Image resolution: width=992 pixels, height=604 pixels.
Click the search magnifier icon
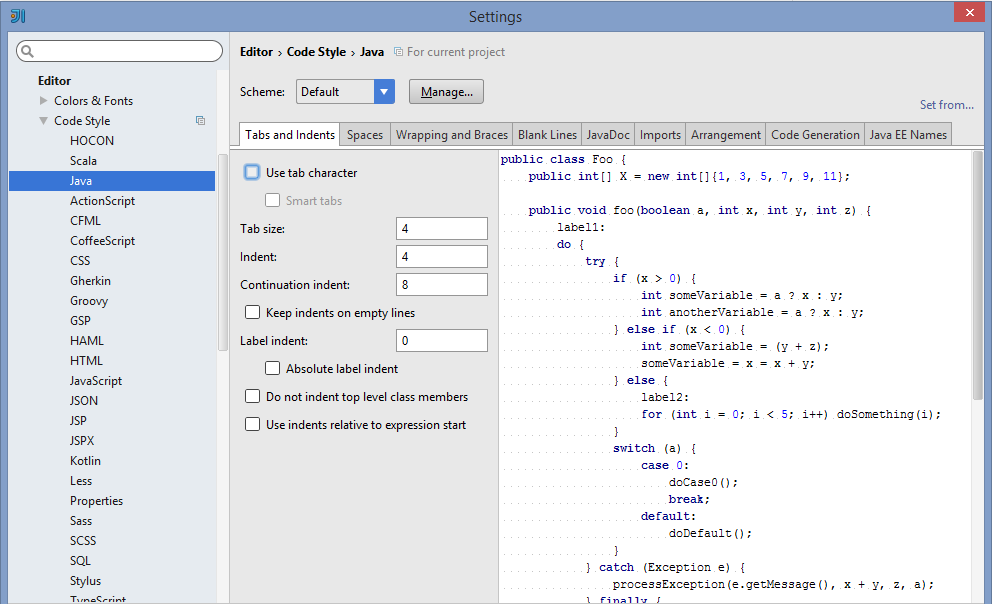pyautogui.click(x=27, y=51)
